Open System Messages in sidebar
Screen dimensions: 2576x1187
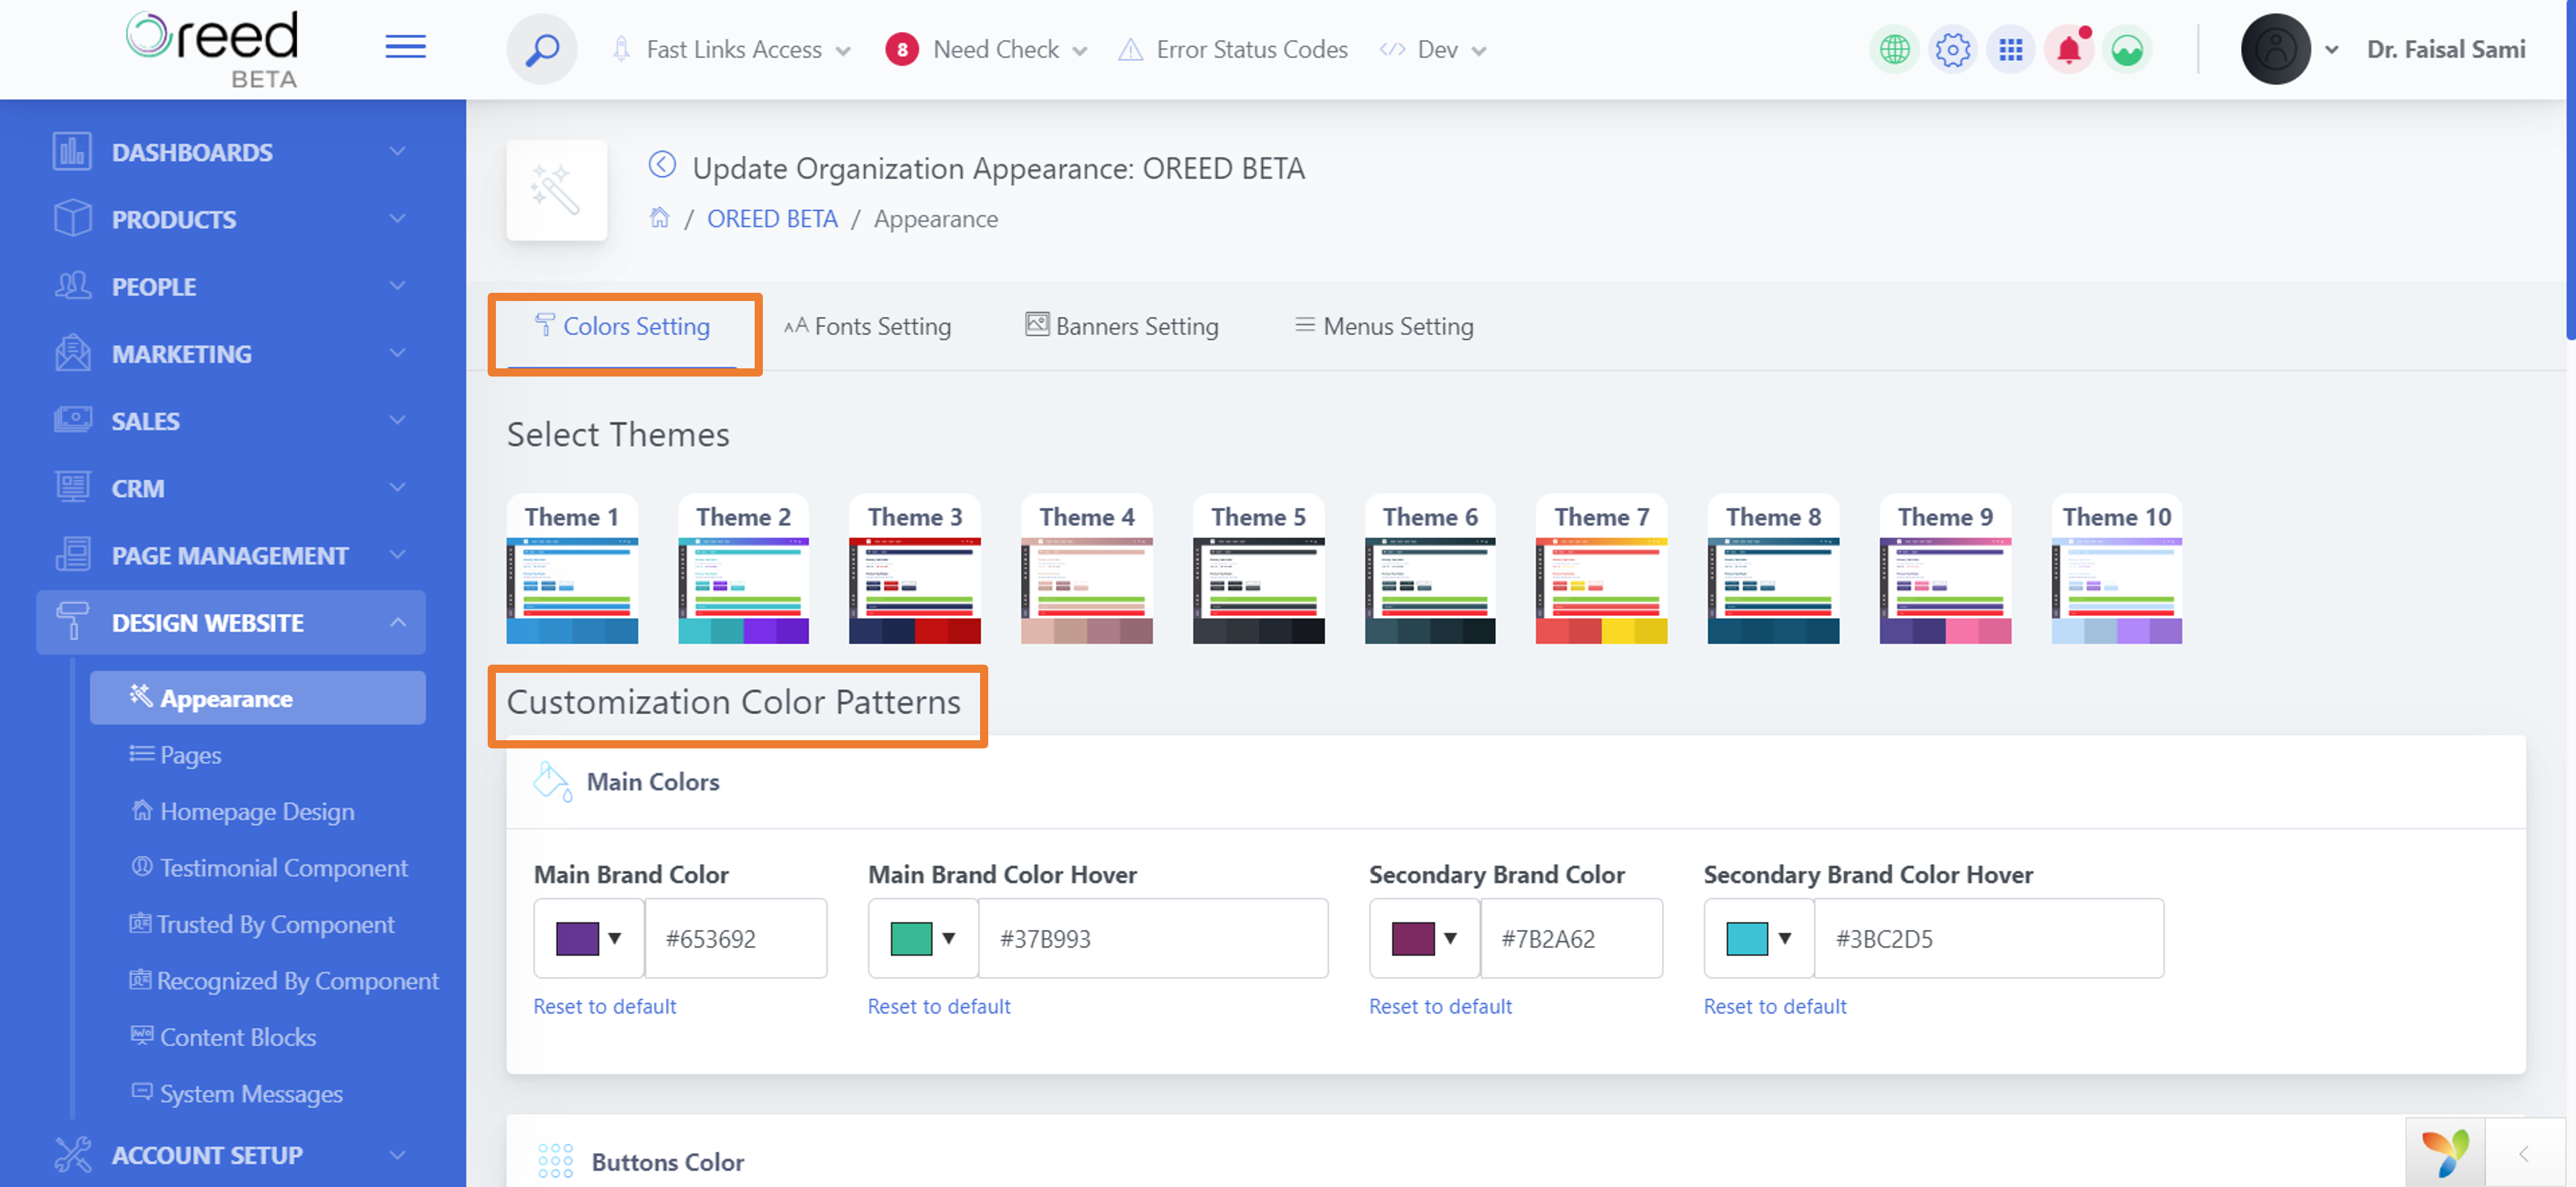(237, 1094)
